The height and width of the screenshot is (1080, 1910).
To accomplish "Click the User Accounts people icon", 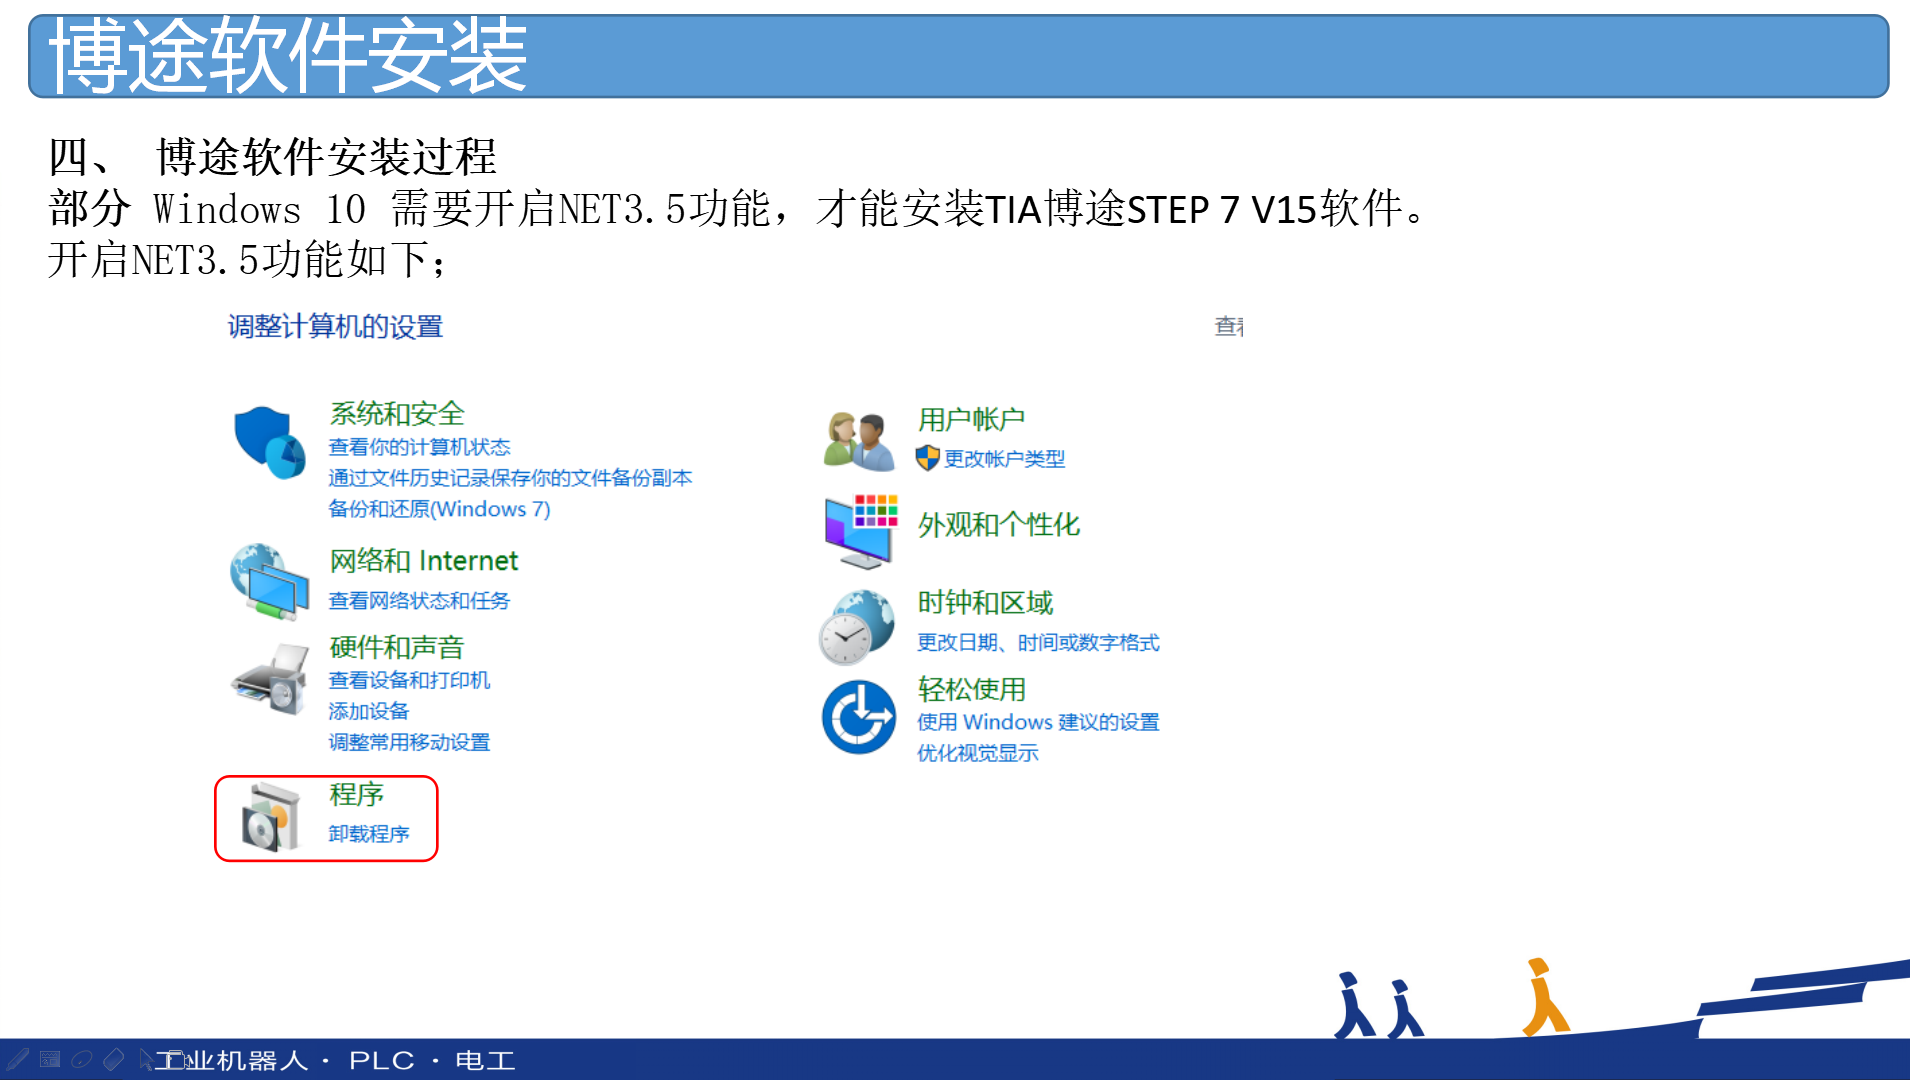I will (x=859, y=441).
